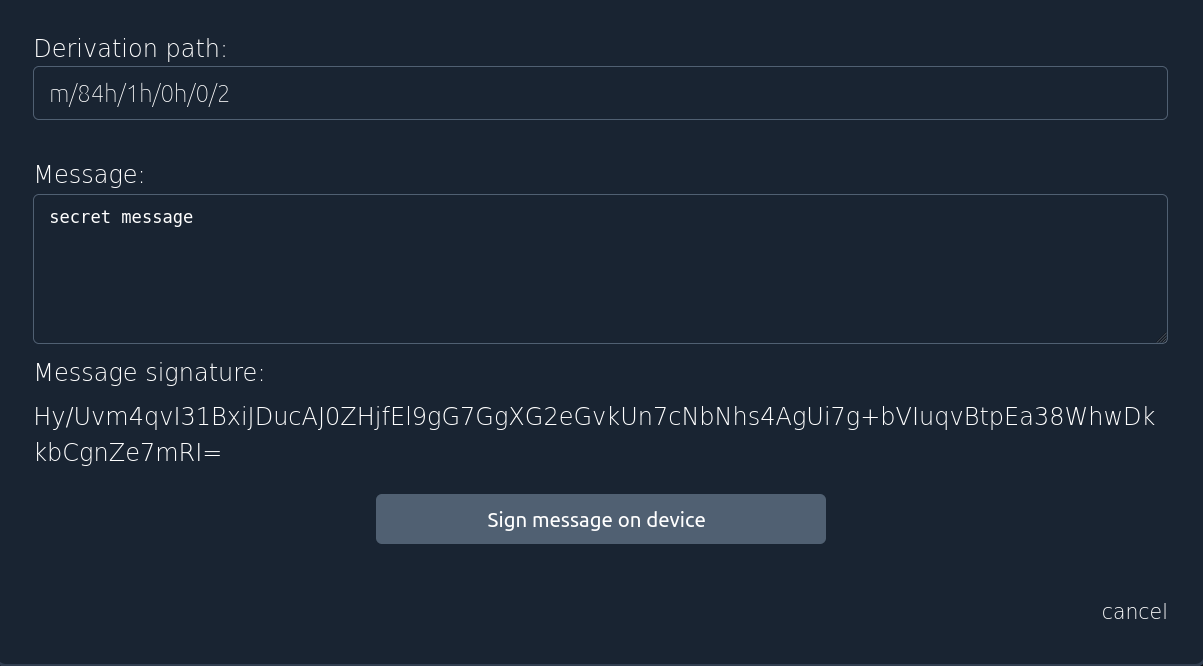Focus the Message text area
This screenshot has width=1203, height=666.
click(x=600, y=269)
